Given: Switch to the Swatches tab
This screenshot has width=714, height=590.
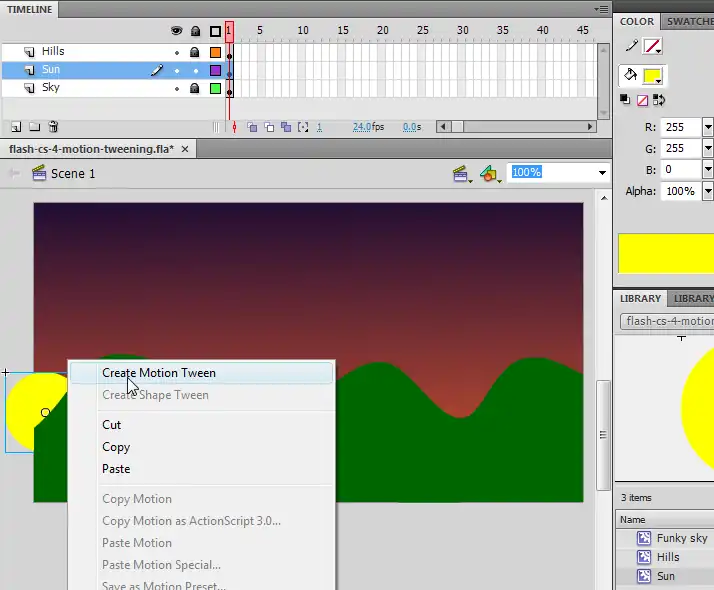Looking at the screenshot, I should coord(690,21).
